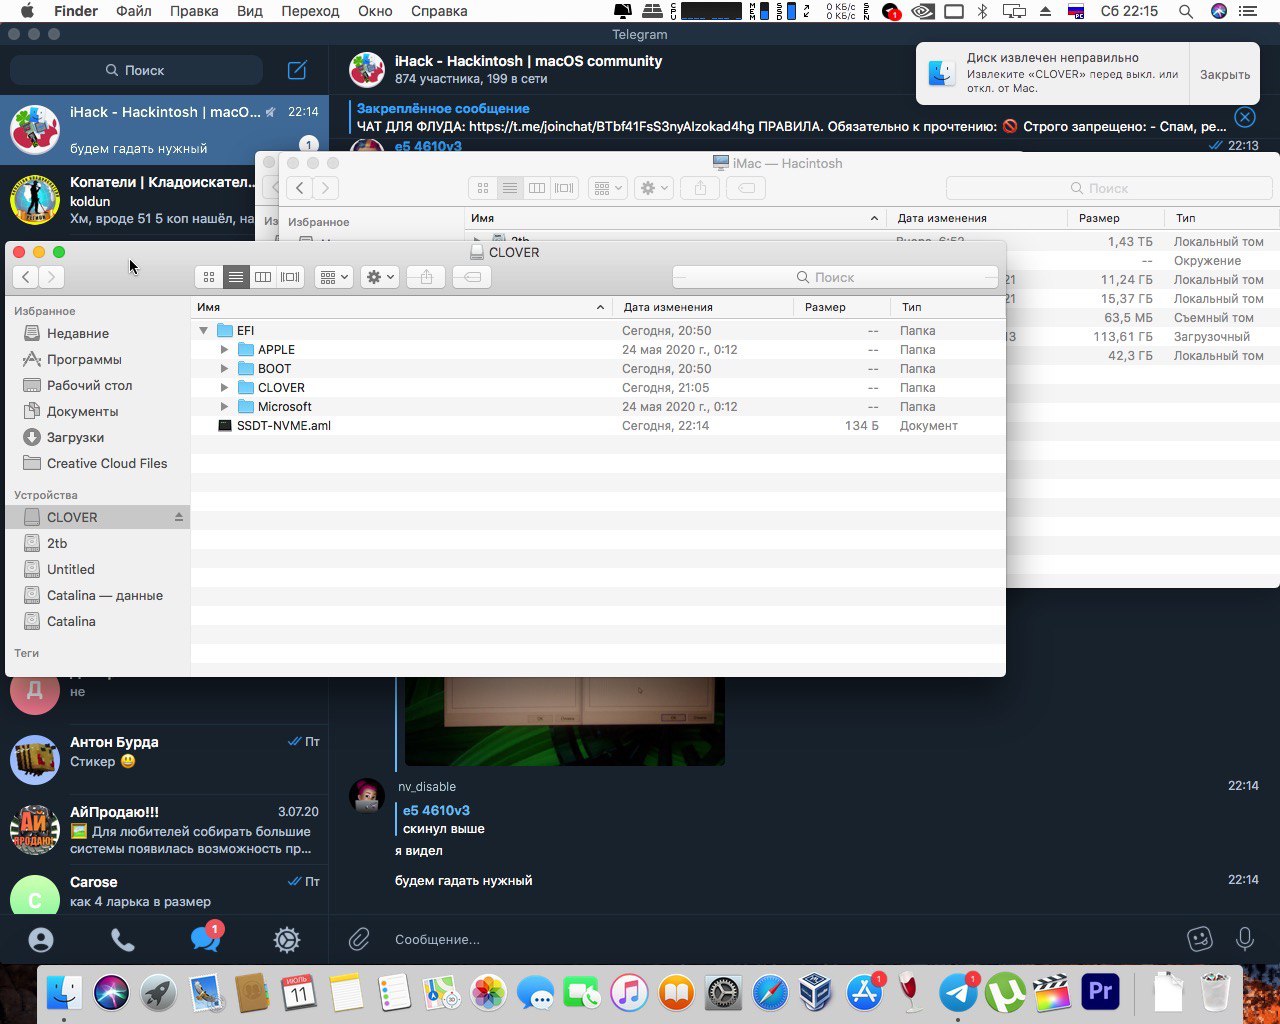The image size is (1280, 1024).
Task: Focus the Telegram Поиск search field
Action: point(136,70)
